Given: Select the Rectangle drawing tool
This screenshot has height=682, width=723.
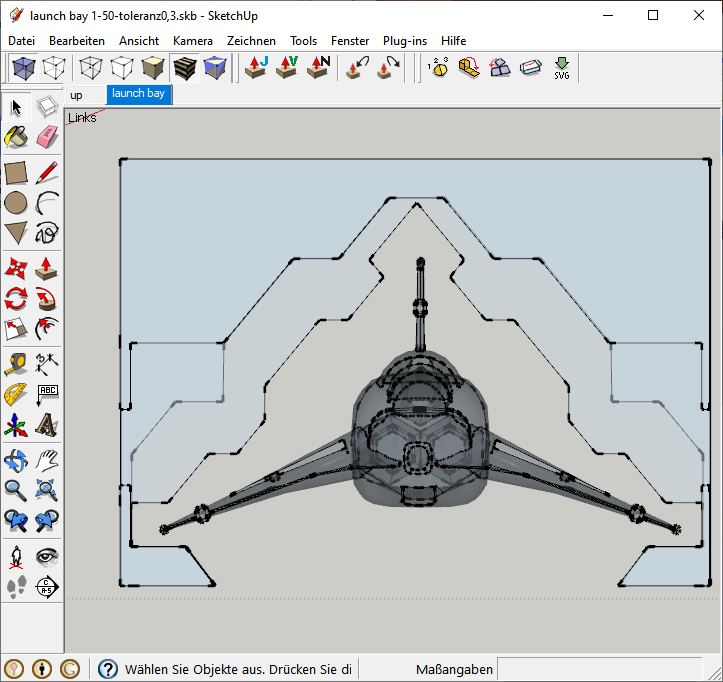Looking at the screenshot, I should point(16,173).
